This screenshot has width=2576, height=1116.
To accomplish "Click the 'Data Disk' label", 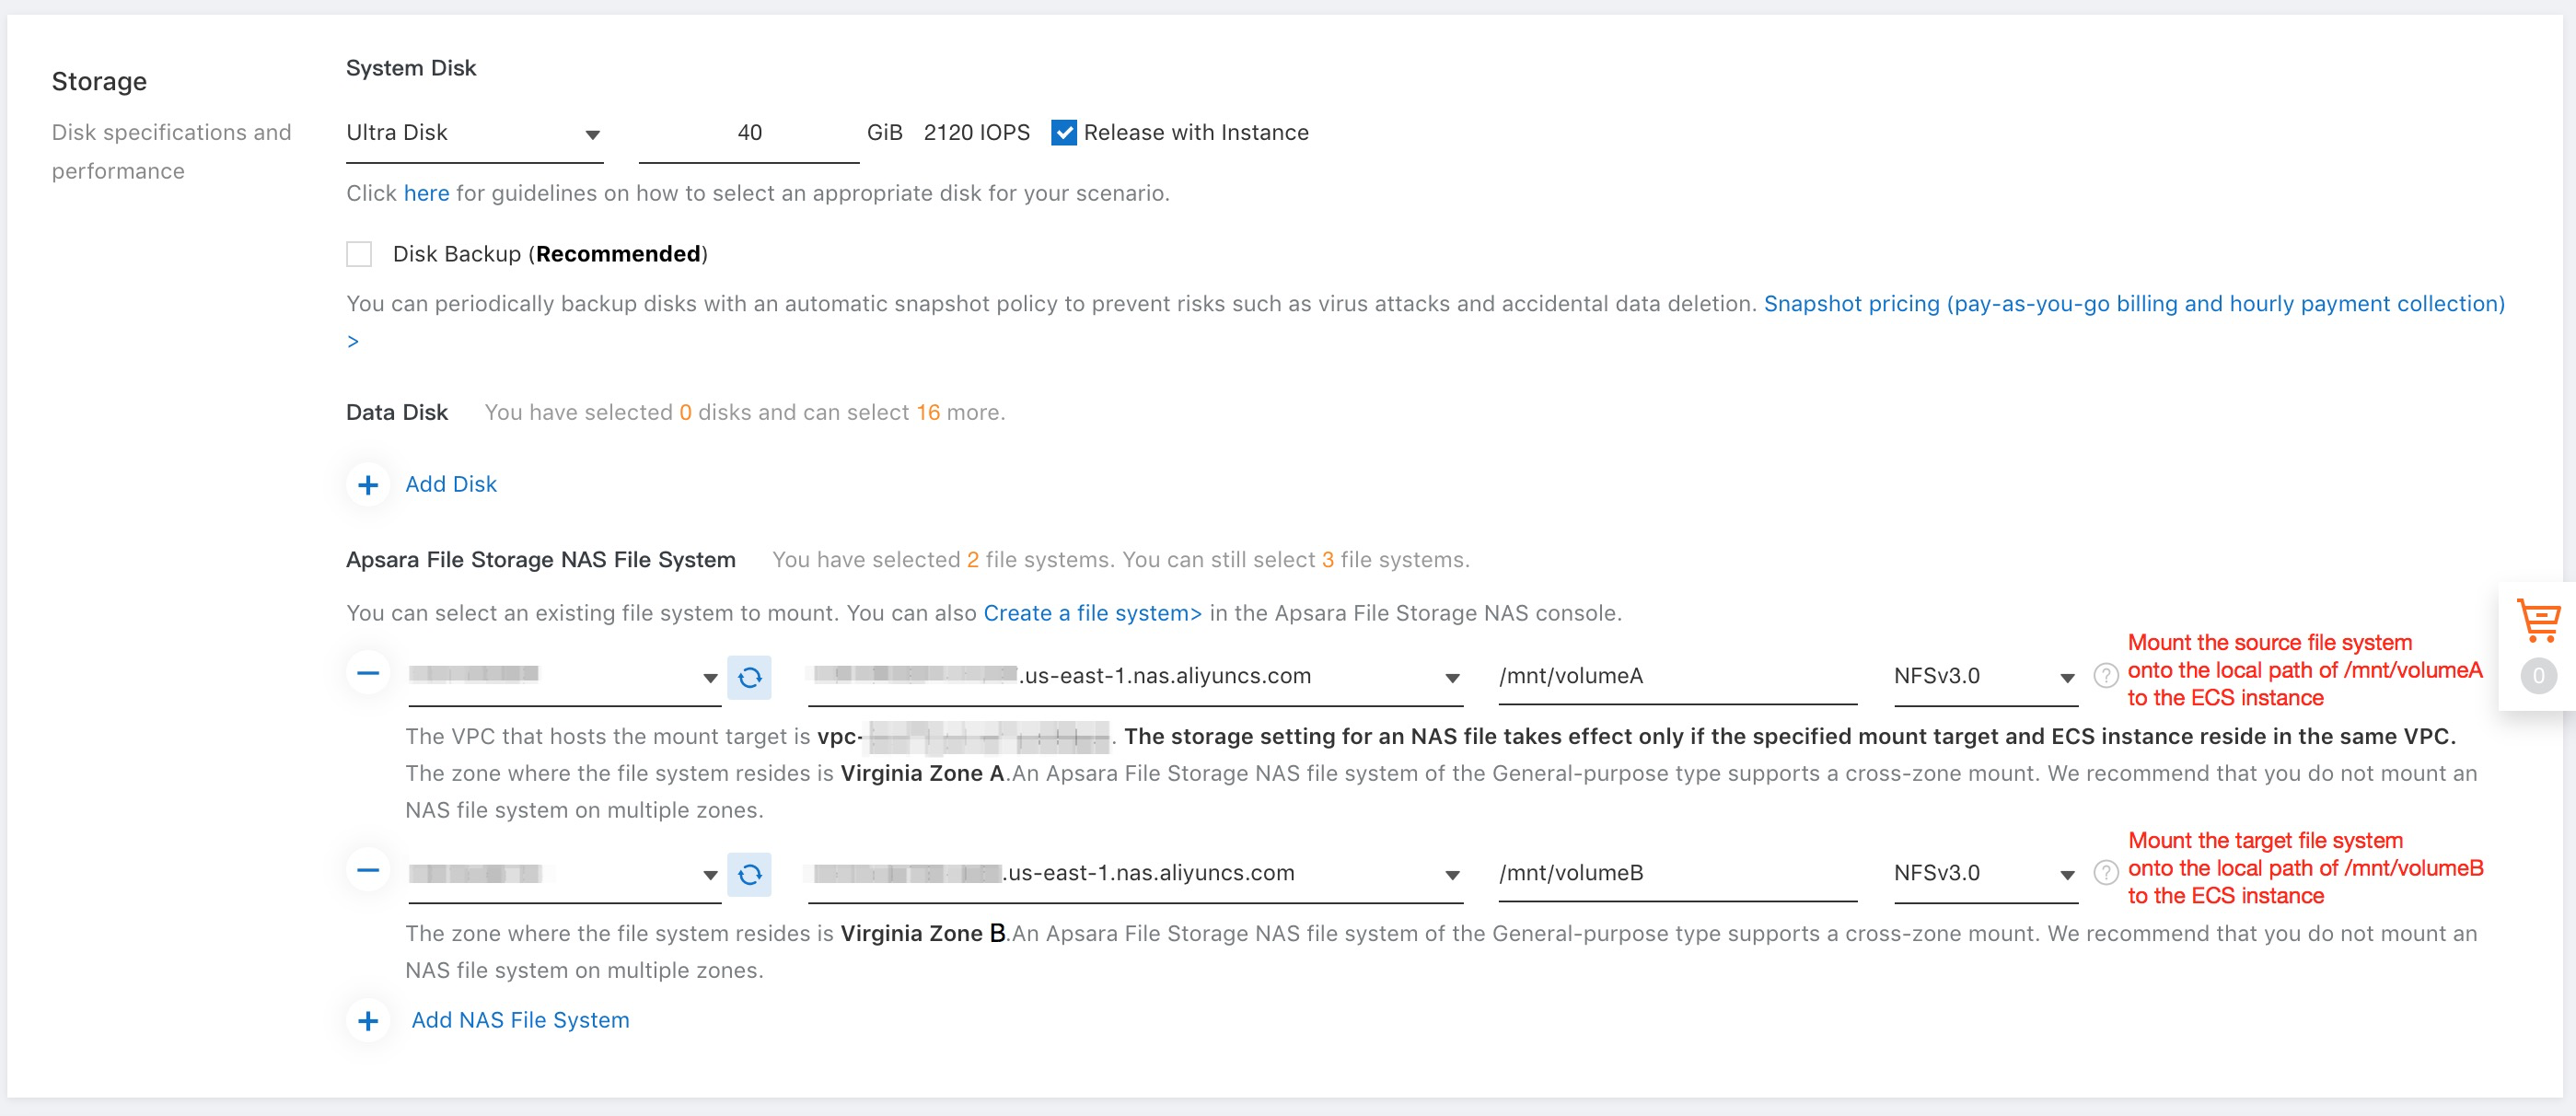I will (397, 412).
